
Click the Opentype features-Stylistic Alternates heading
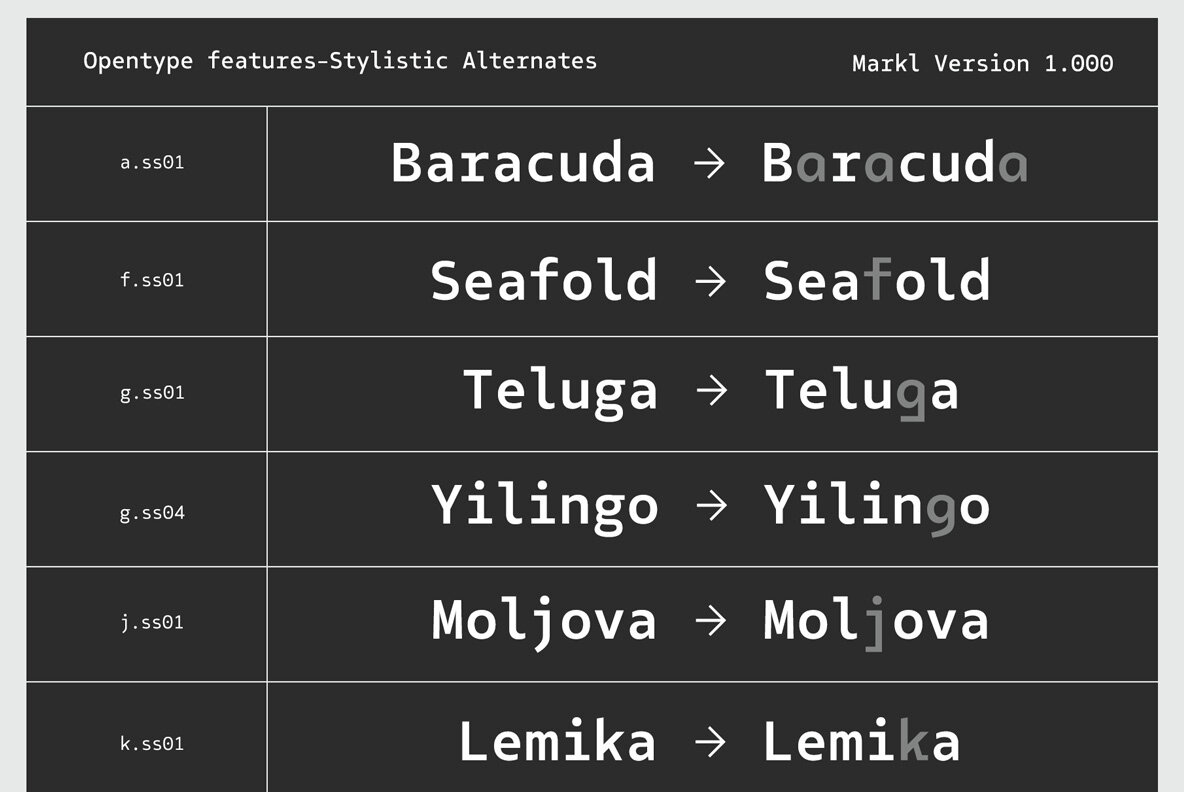[x=340, y=61]
